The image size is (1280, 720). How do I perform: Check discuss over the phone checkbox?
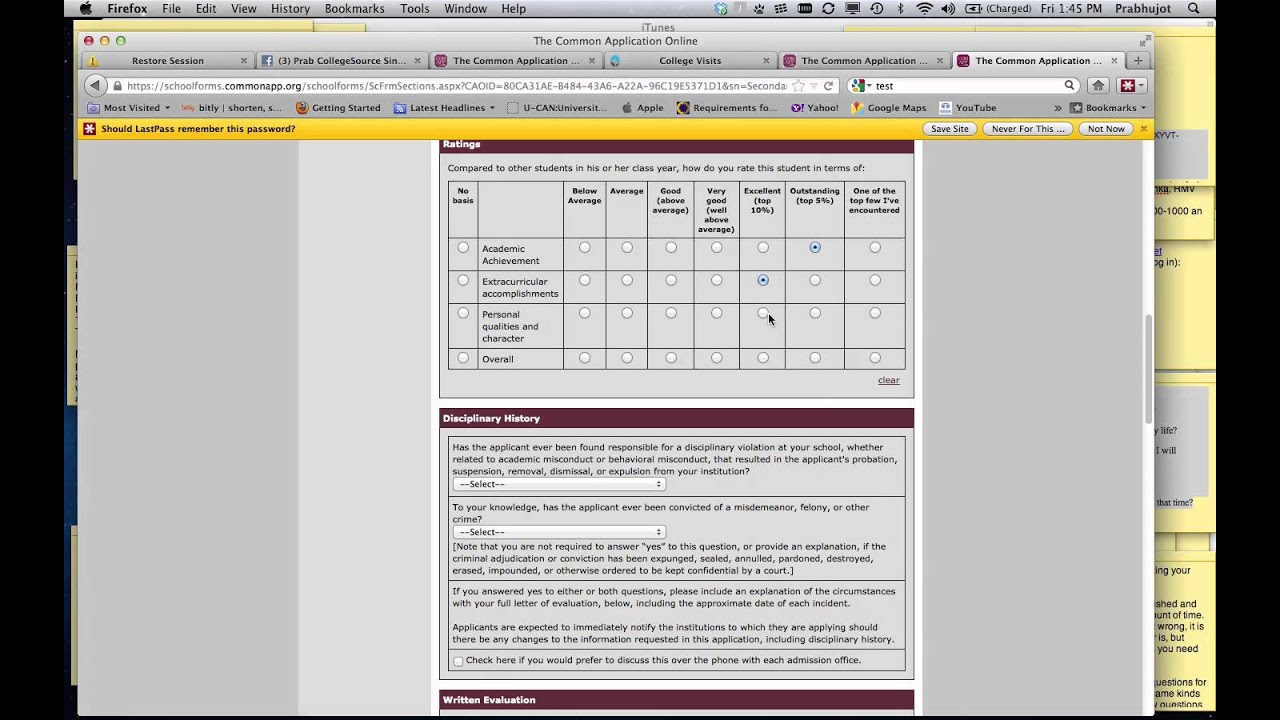458,661
